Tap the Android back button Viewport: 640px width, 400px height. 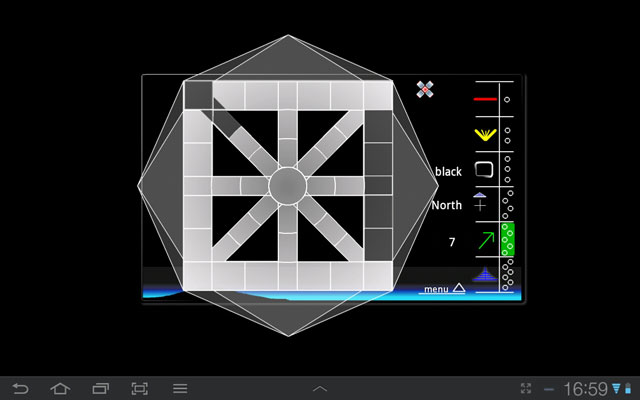pyautogui.click(x=20, y=389)
